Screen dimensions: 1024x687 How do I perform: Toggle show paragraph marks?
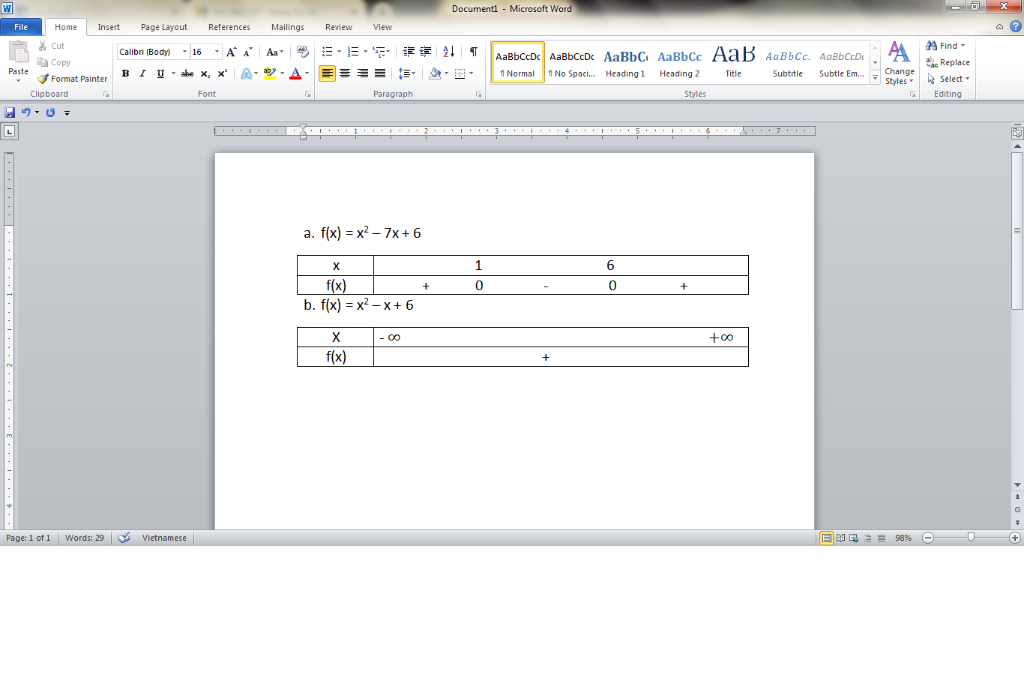point(473,52)
